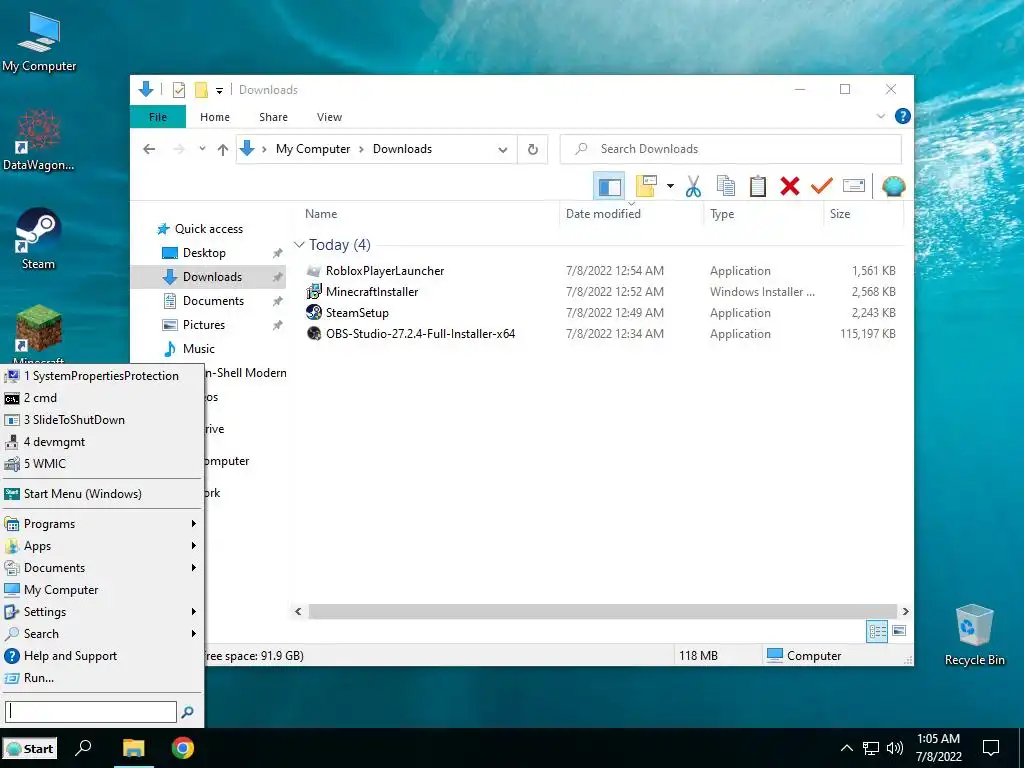Screen dimensions: 1024x768
Task: Sort by Name column header
Action: [321, 214]
